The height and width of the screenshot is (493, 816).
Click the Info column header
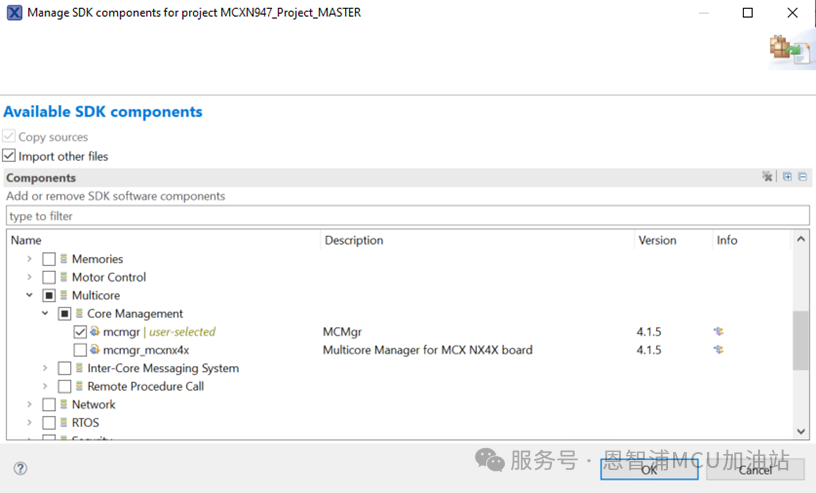pos(752,240)
